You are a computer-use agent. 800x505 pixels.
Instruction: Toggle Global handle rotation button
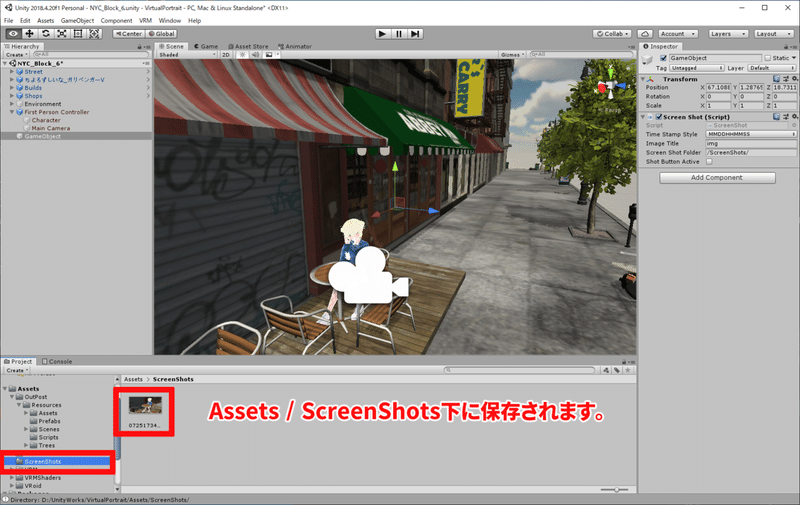[x=161, y=34]
